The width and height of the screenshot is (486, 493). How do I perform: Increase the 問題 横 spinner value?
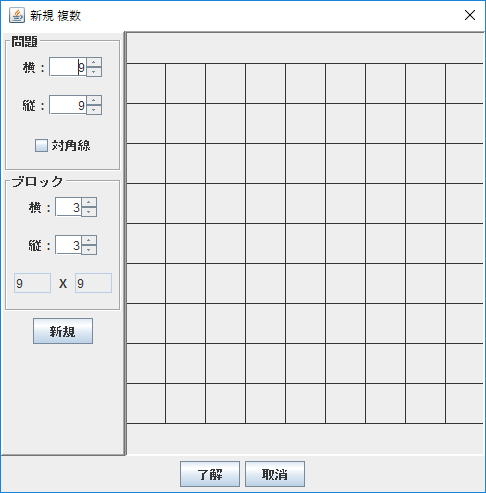click(94, 62)
